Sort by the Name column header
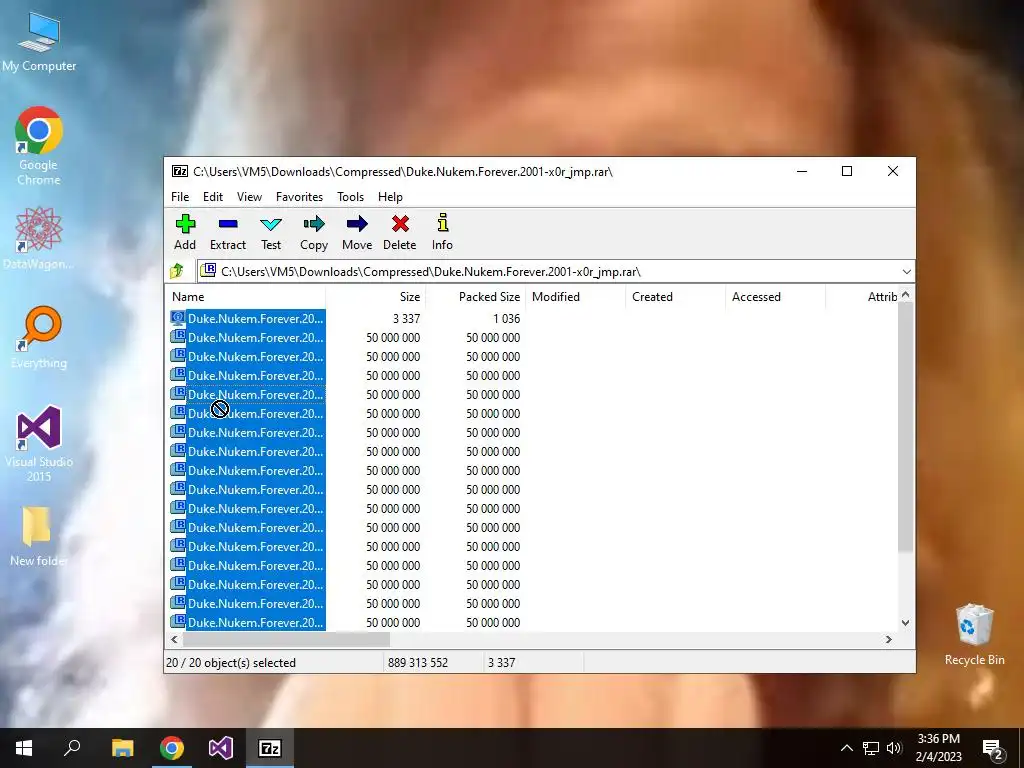The width and height of the screenshot is (1024, 768). point(246,296)
